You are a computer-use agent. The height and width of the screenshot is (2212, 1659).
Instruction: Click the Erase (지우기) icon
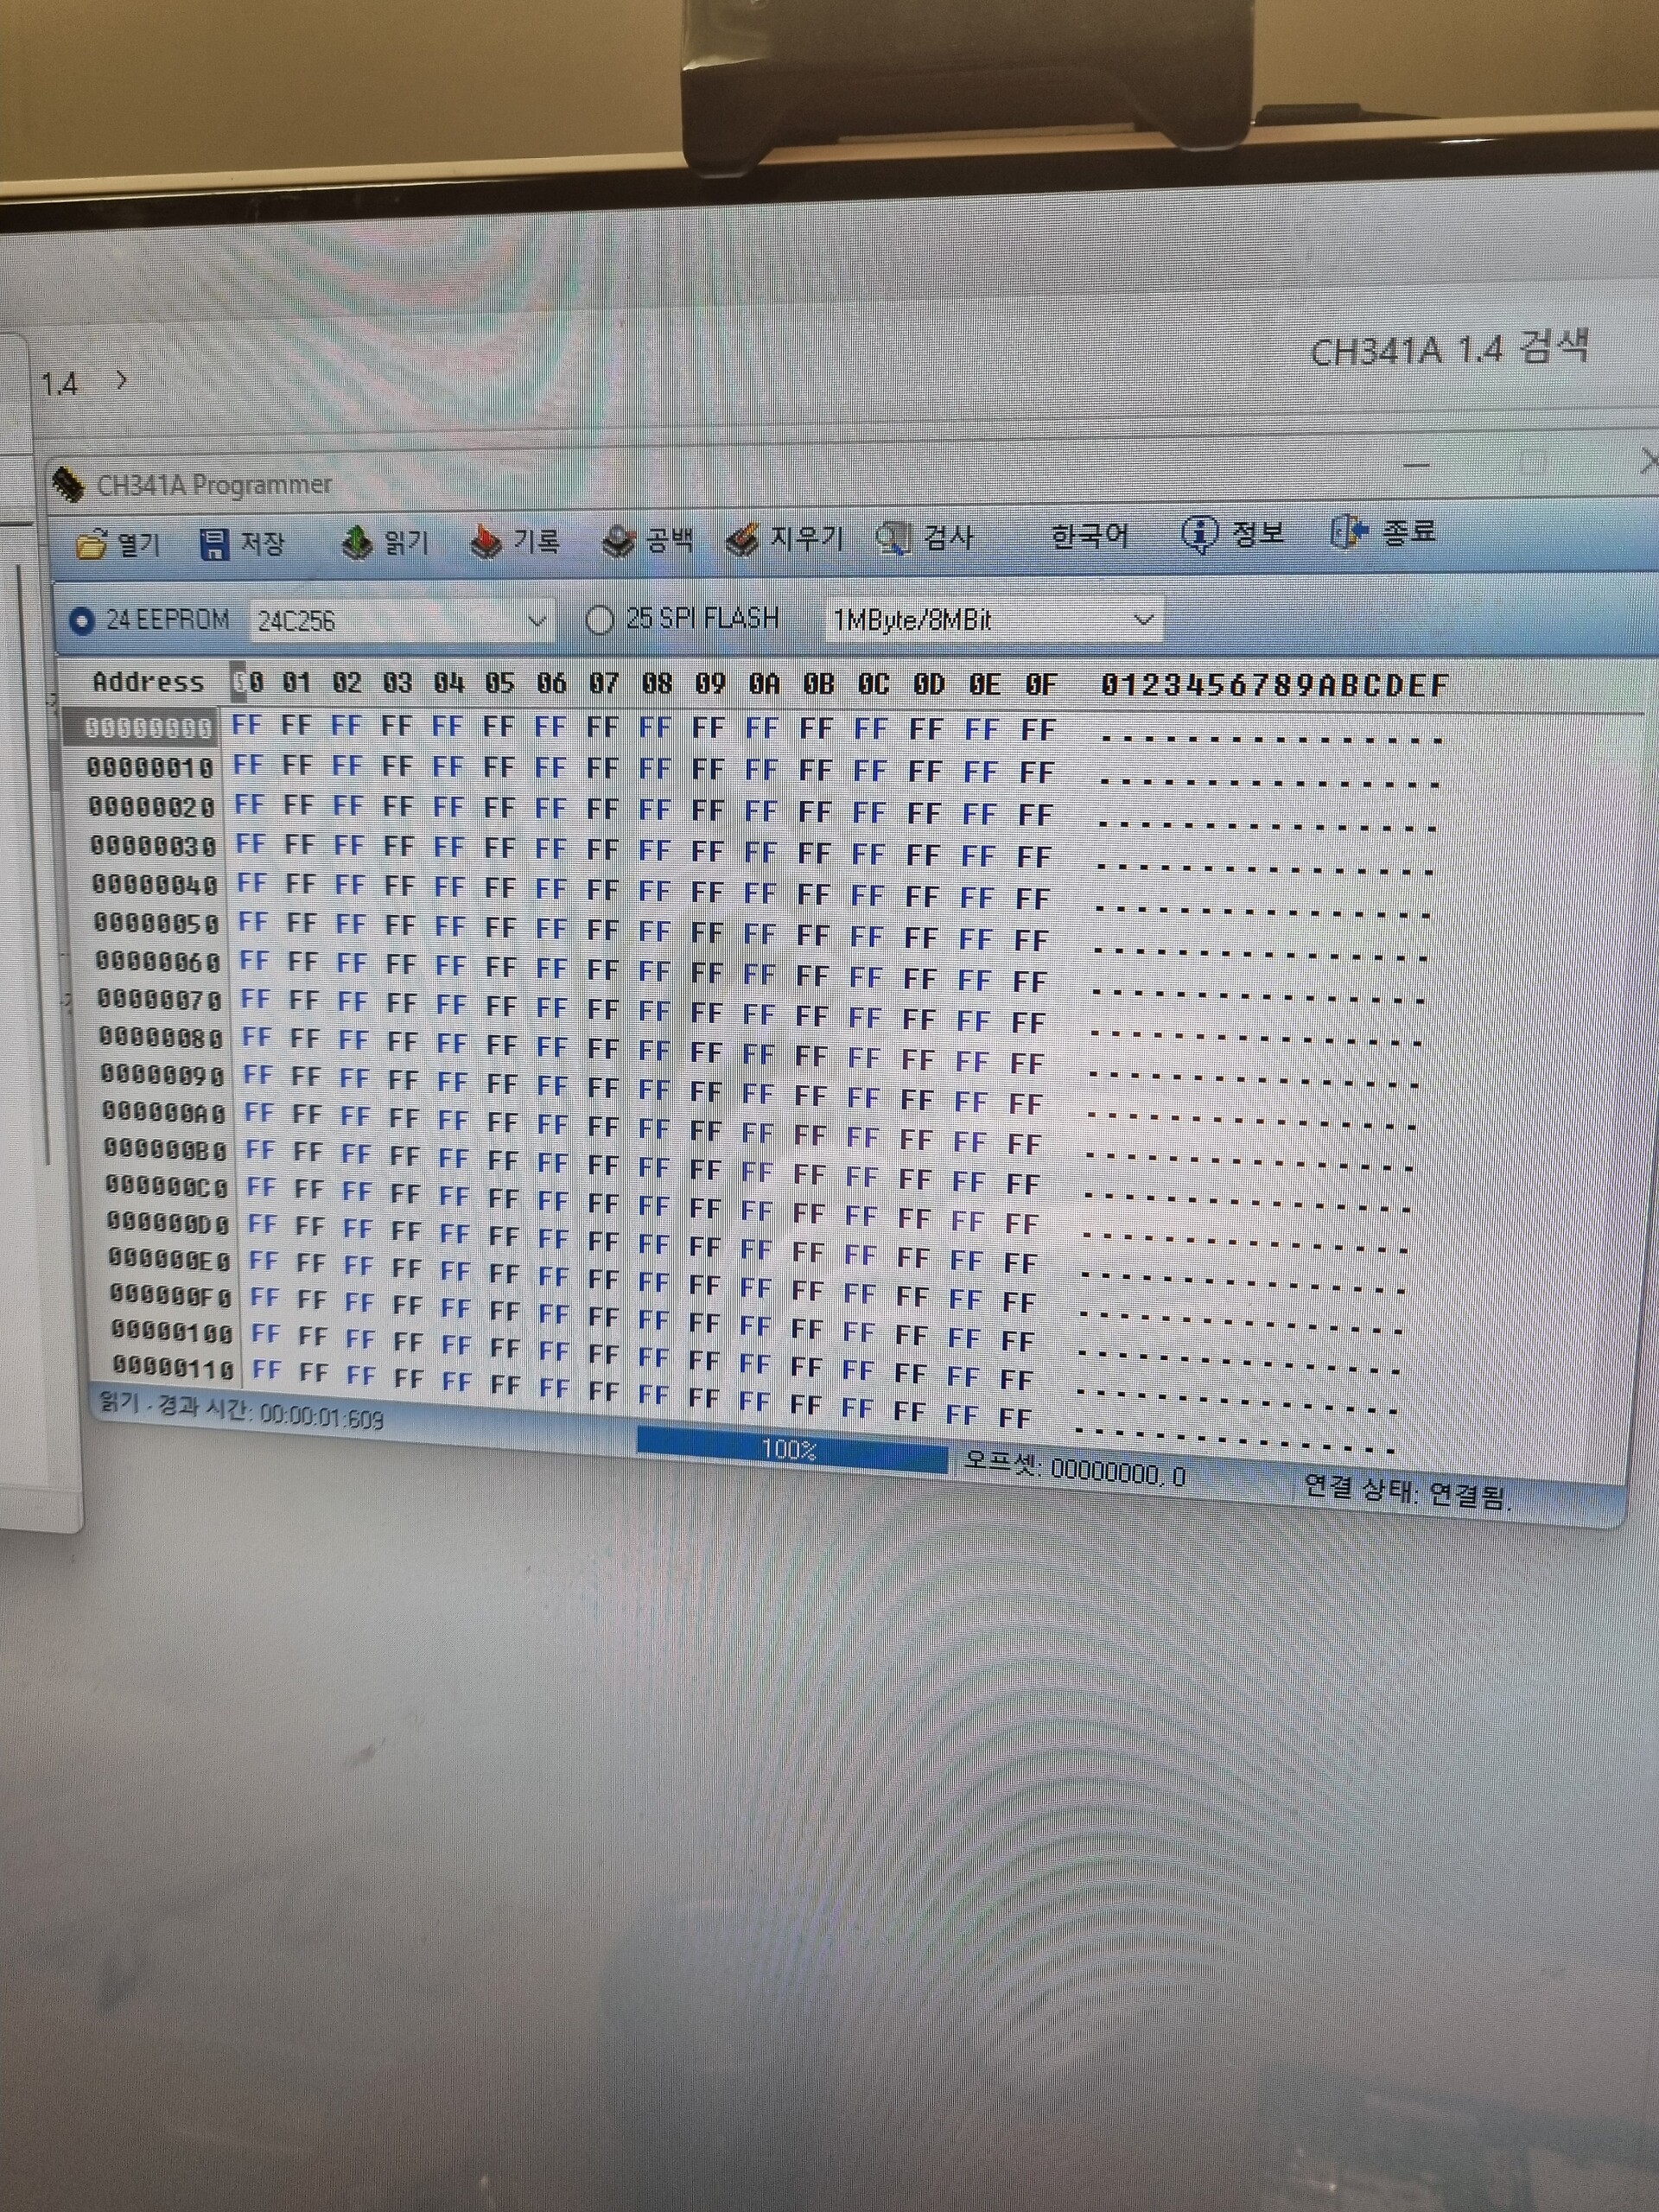click(x=742, y=540)
